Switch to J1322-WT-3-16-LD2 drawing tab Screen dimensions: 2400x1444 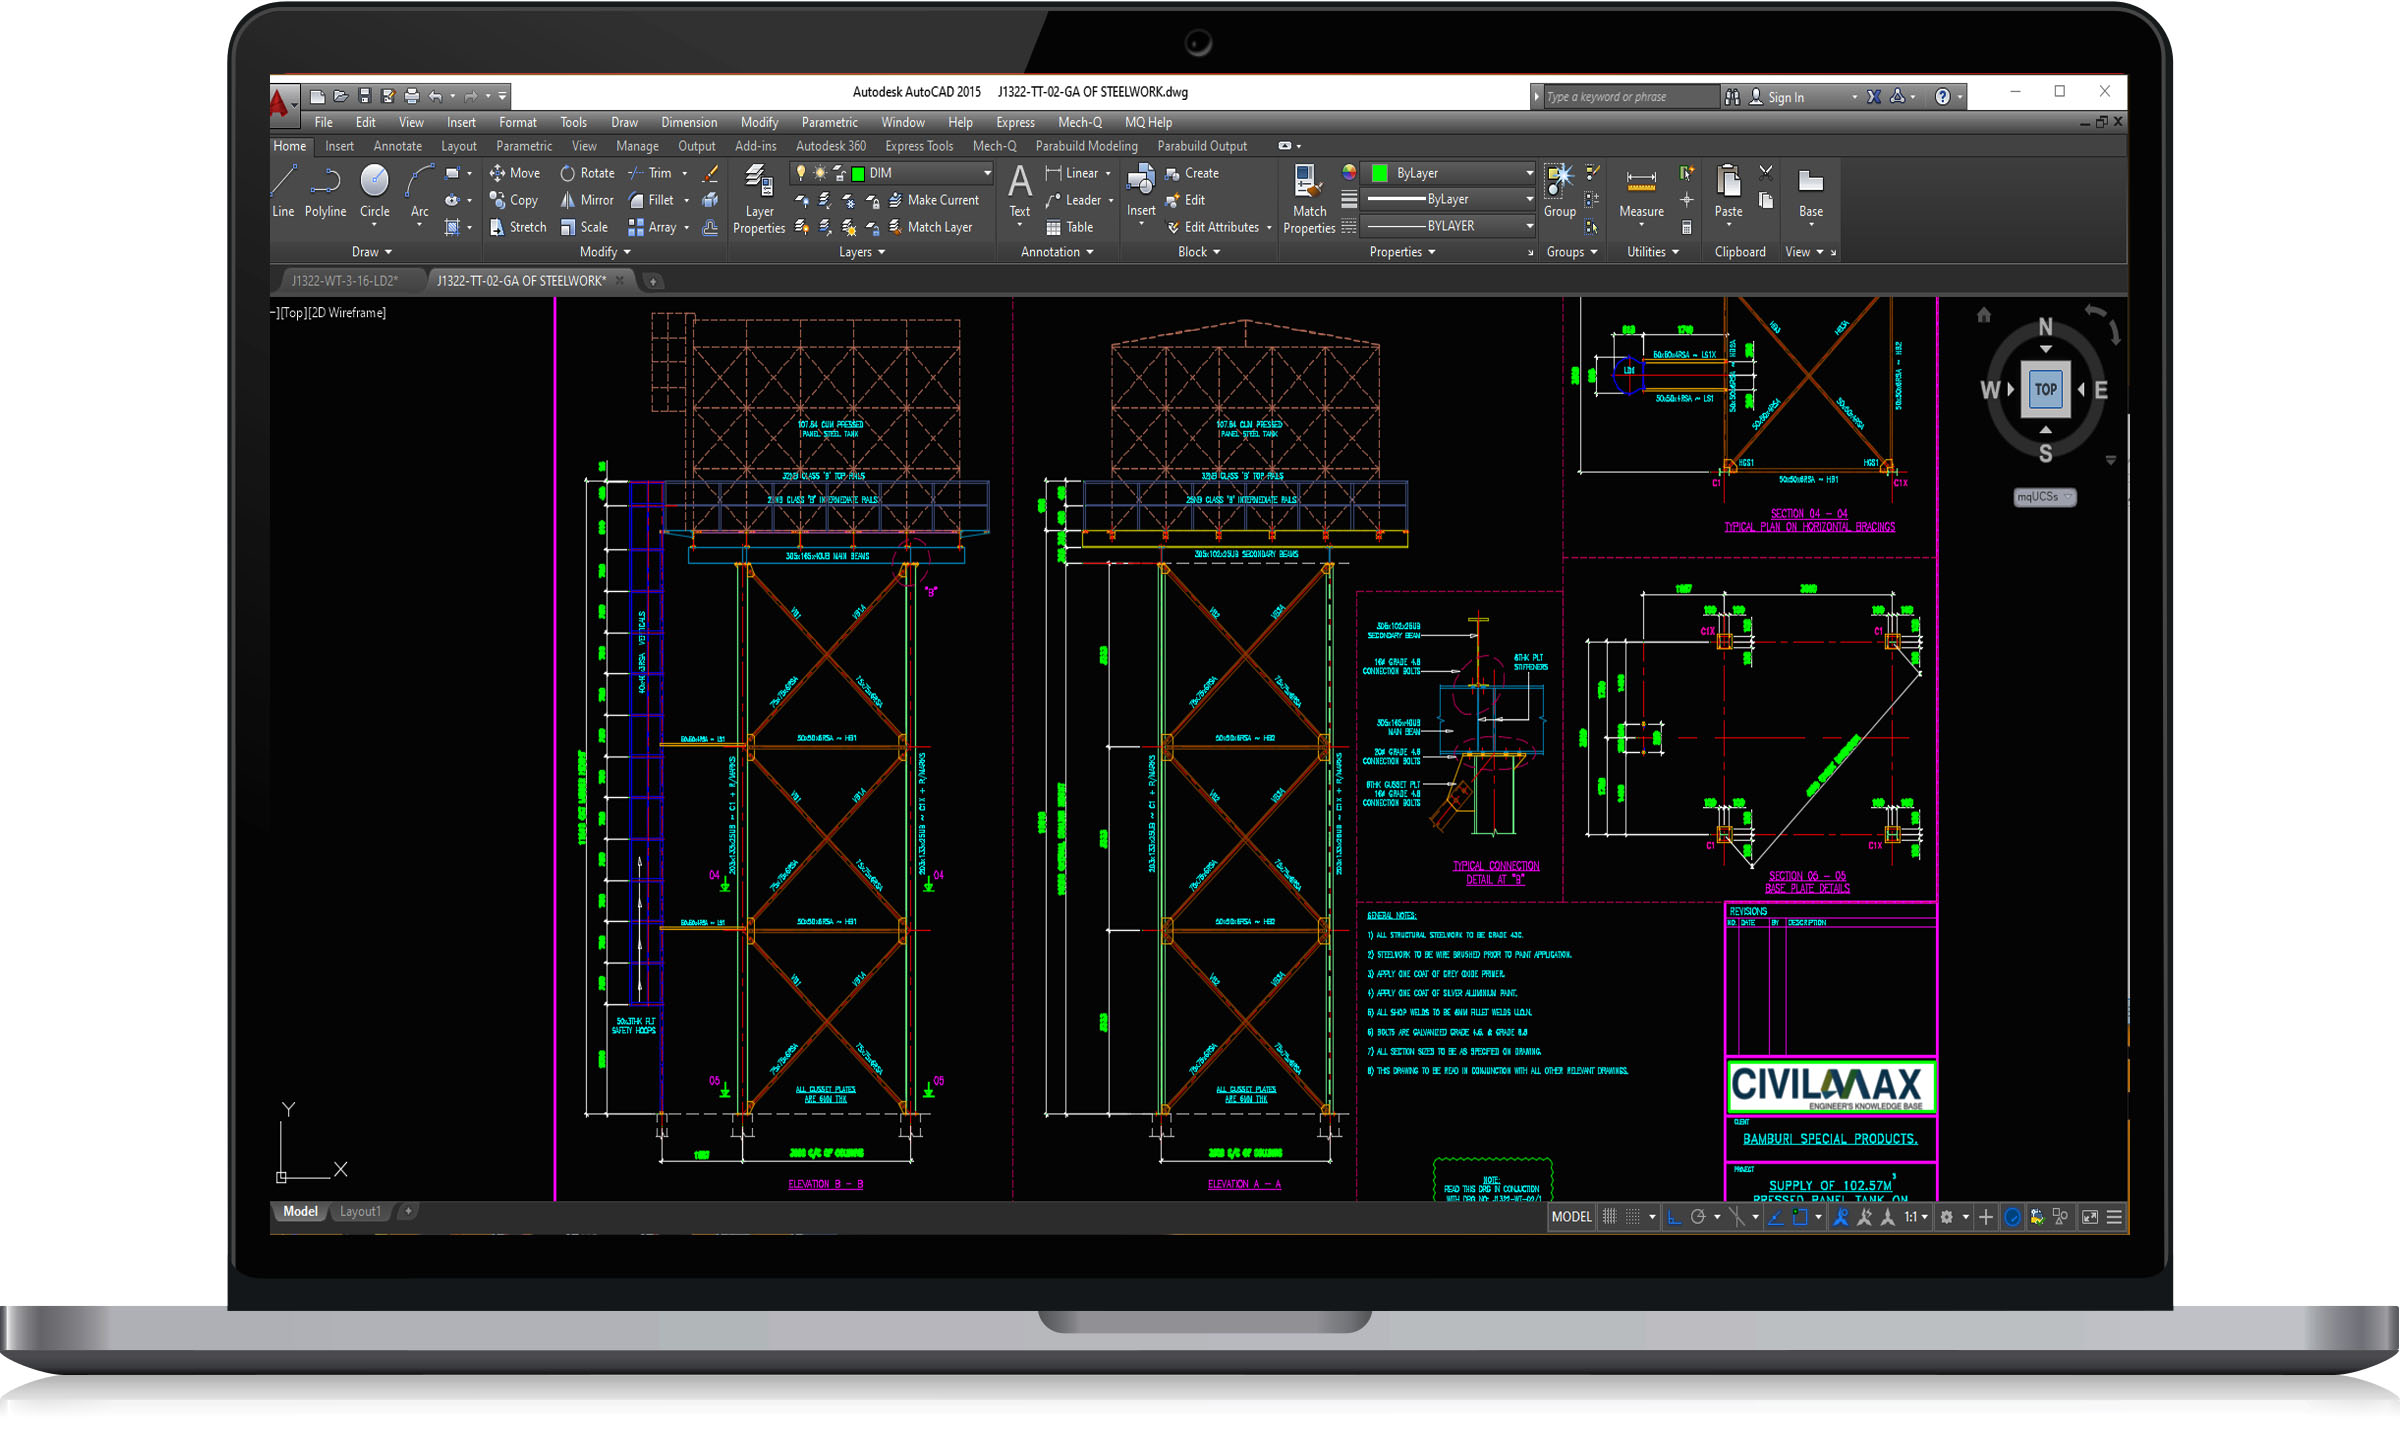[345, 281]
